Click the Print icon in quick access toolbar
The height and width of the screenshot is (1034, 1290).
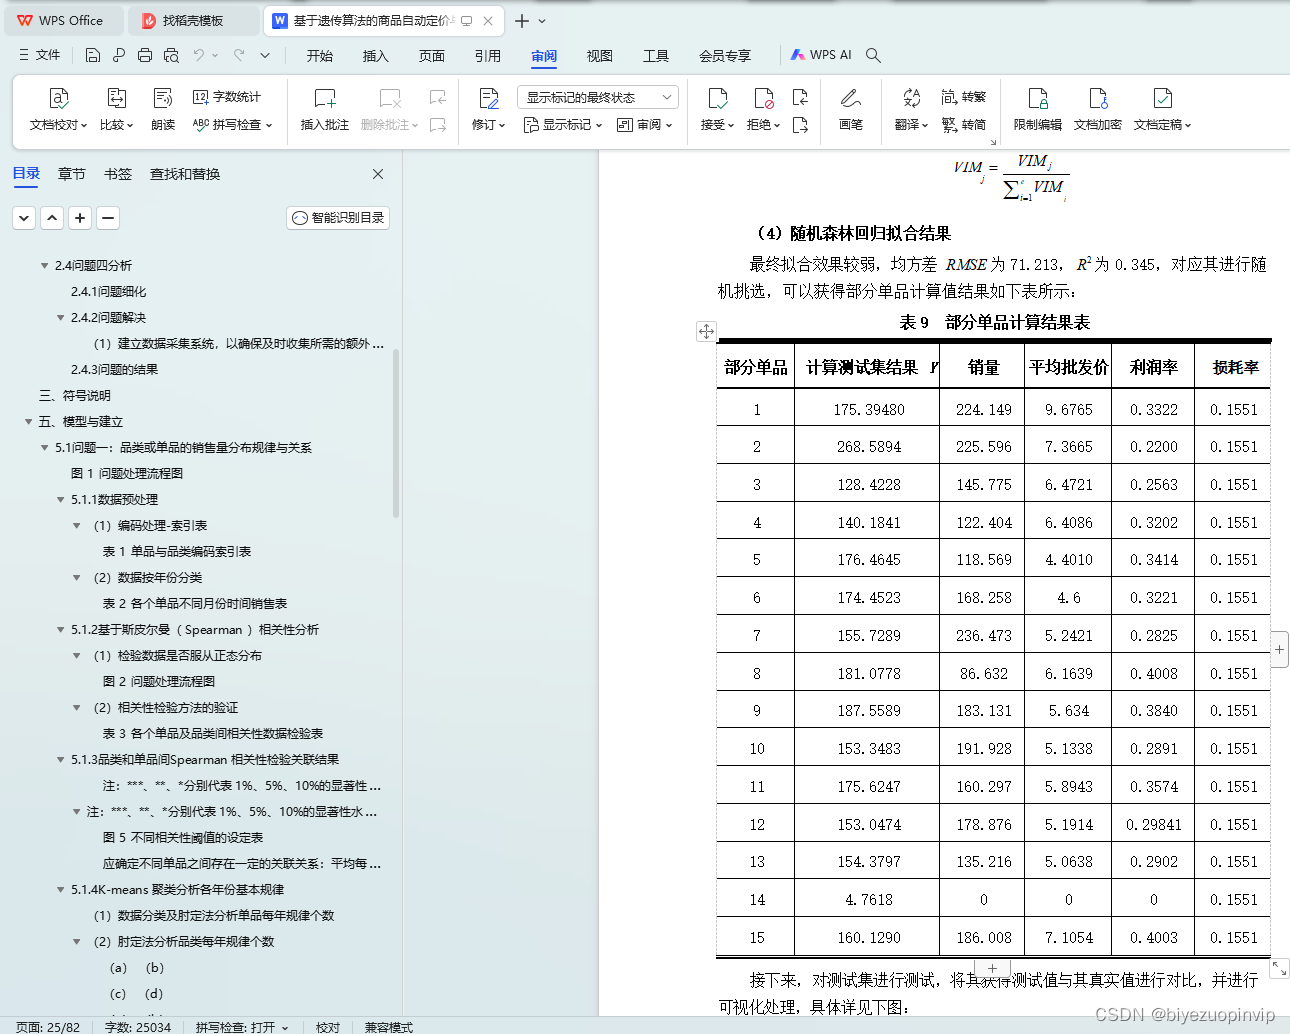pyautogui.click(x=145, y=55)
